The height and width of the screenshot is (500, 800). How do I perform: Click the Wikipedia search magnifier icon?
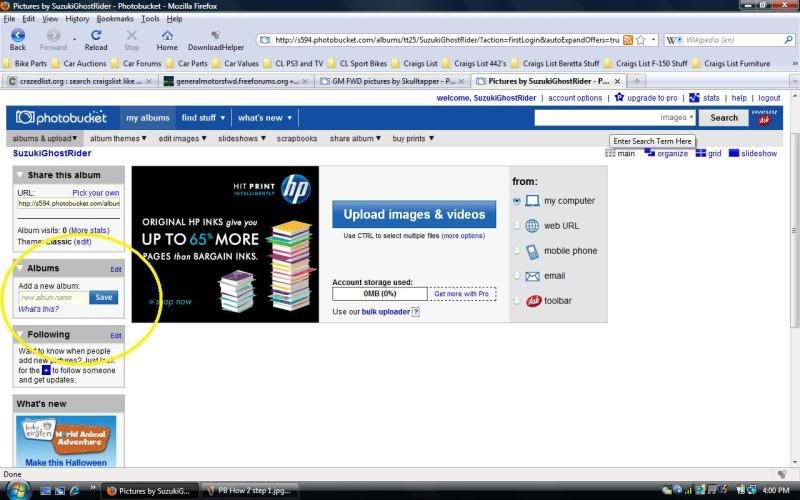788,39
